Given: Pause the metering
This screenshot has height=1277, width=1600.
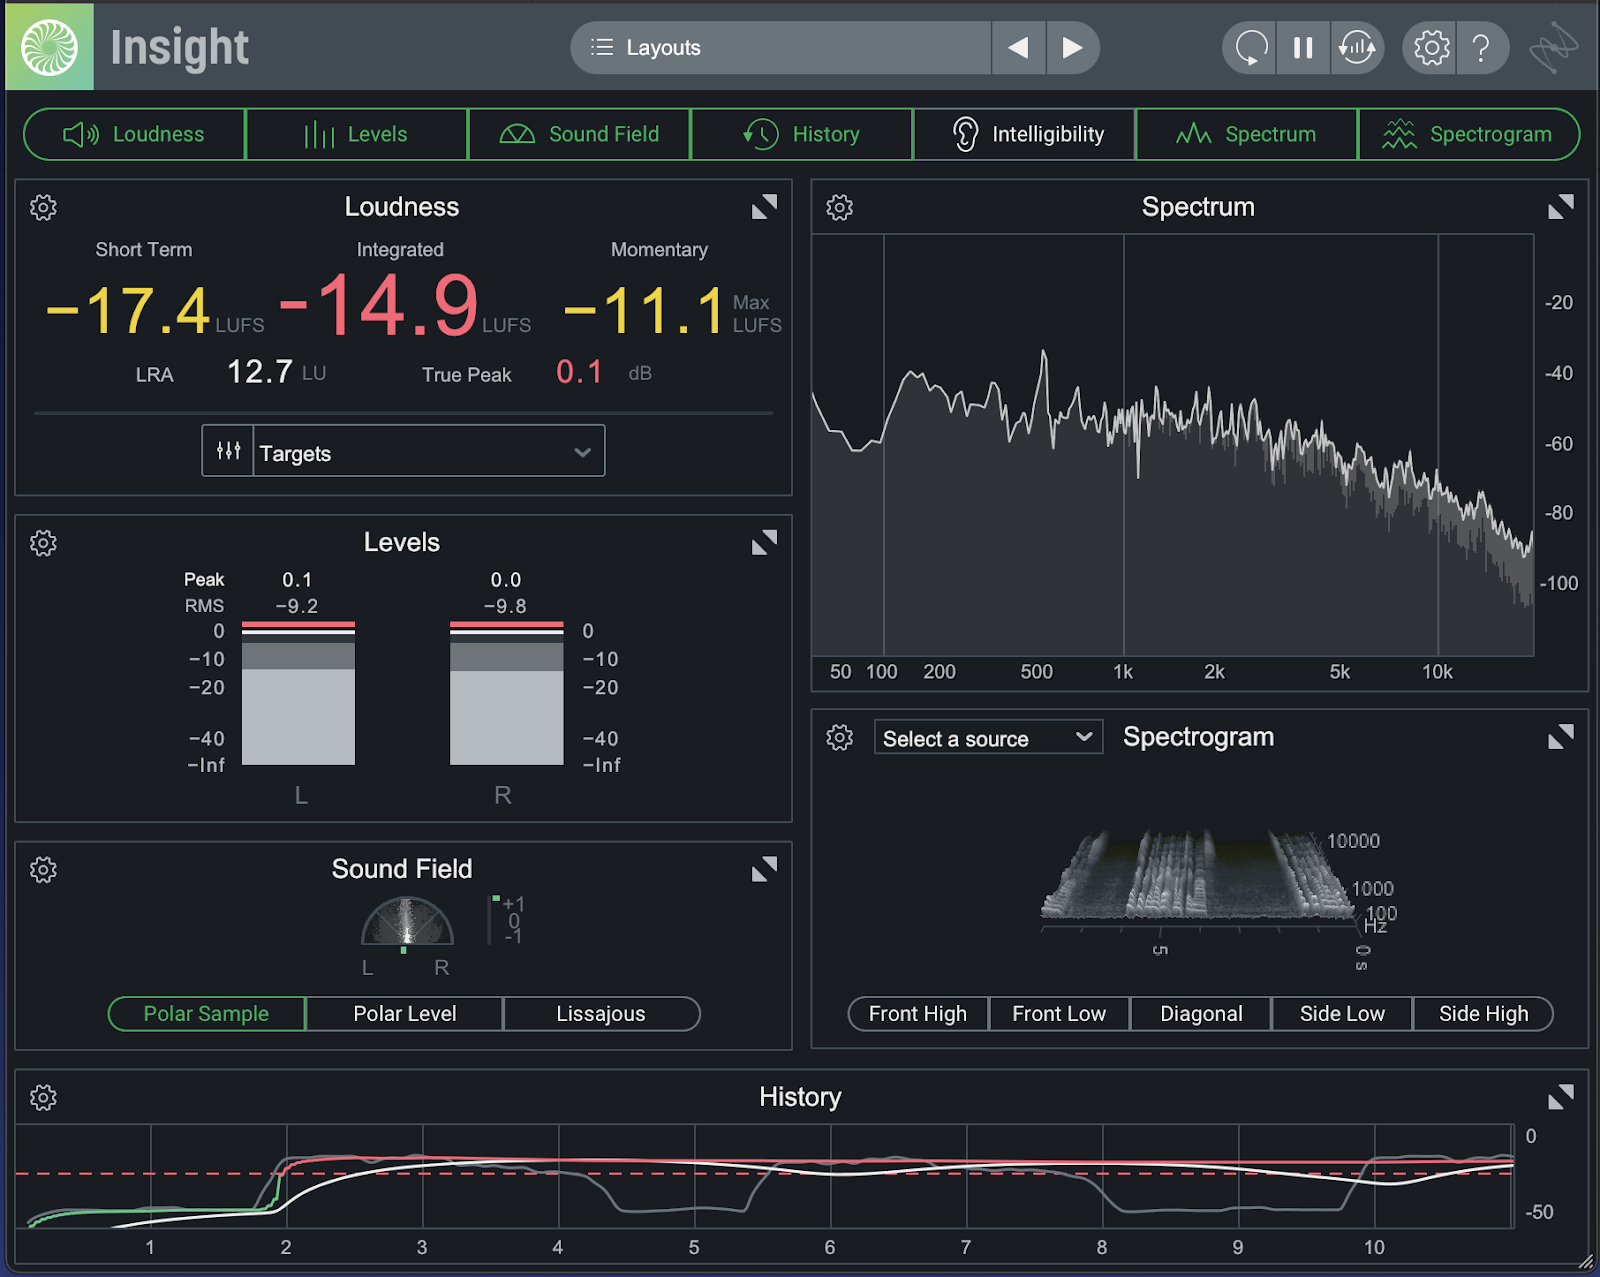Looking at the screenshot, I should click(x=1303, y=47).
